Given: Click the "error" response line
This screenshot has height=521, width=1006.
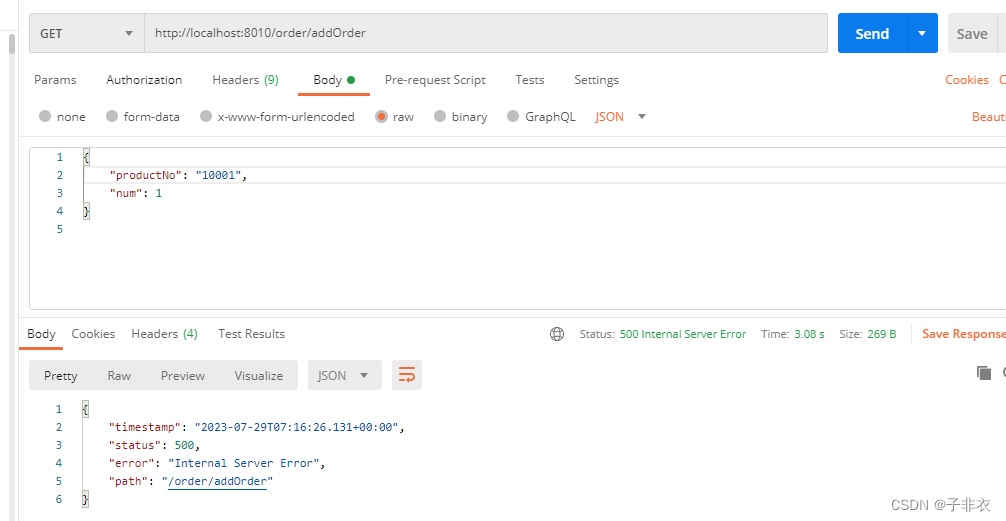Looking at the screenshot, I should 217,463.
